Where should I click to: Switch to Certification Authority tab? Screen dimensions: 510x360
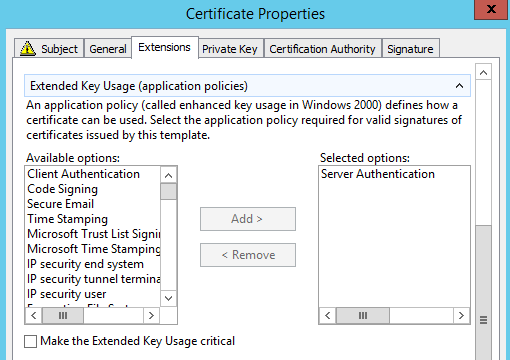[322, 49]
